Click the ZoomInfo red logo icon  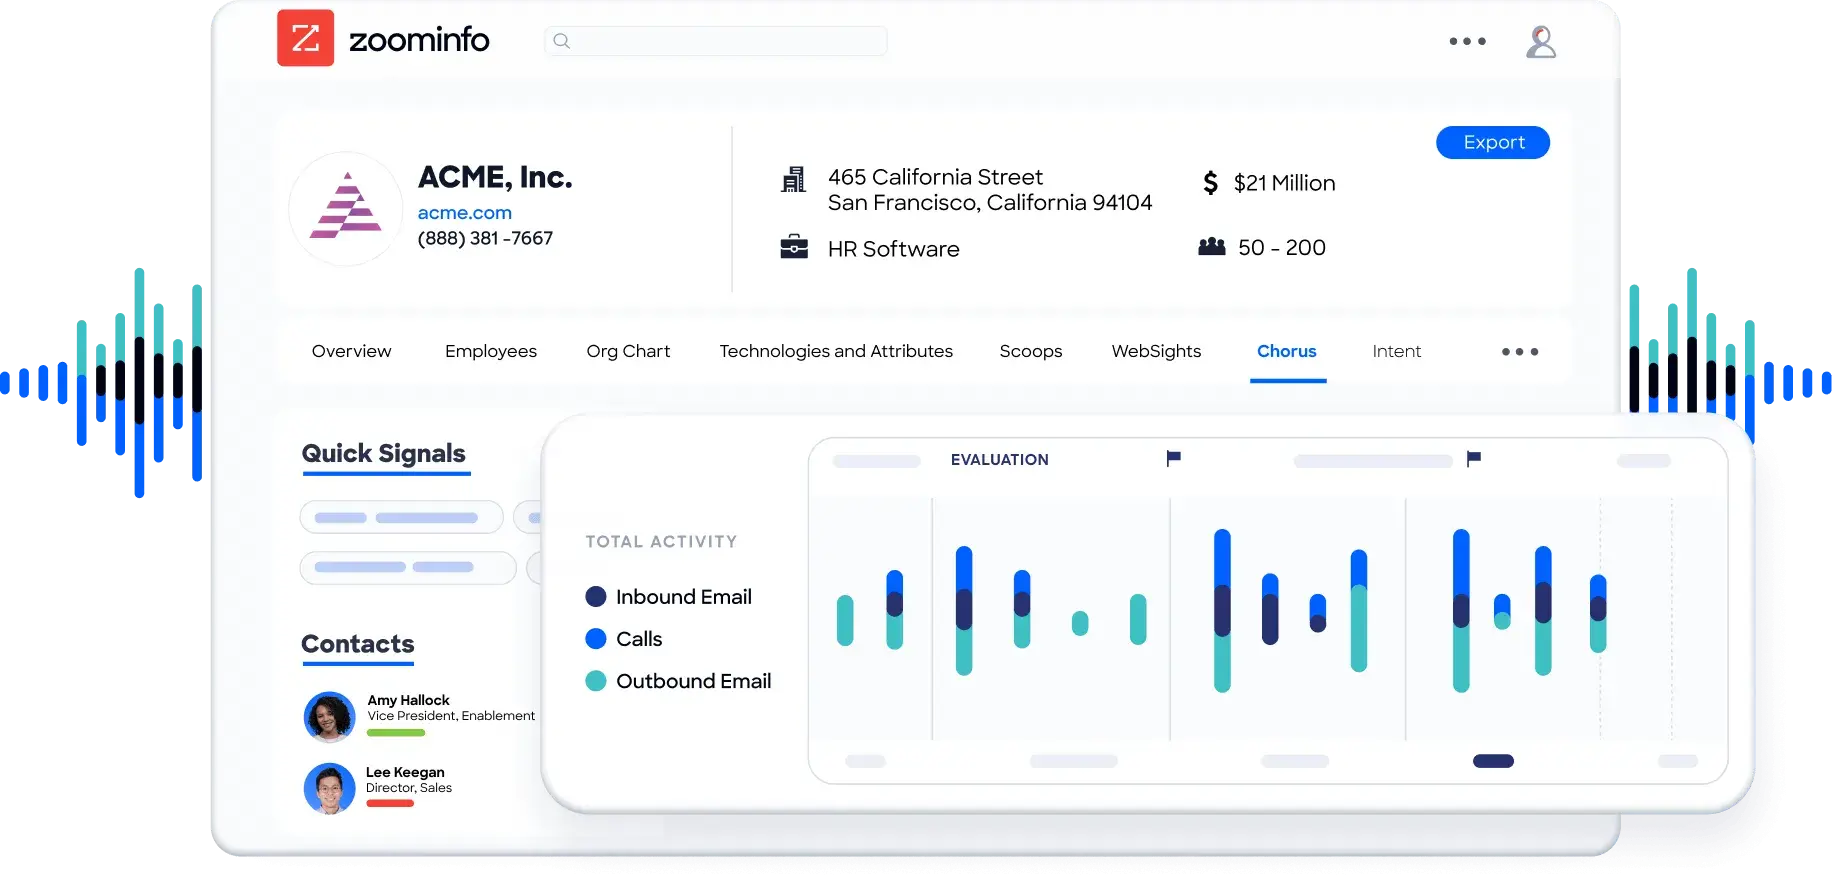click(305, 39)
